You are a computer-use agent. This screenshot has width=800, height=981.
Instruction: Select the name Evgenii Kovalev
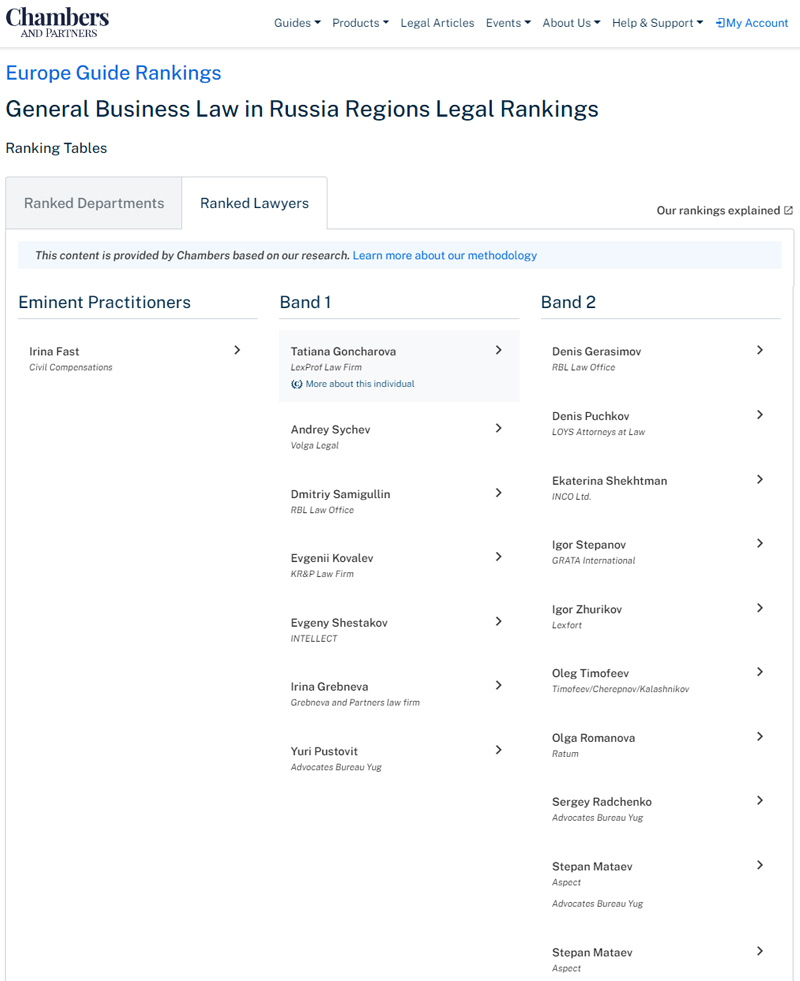click(332, 558)
